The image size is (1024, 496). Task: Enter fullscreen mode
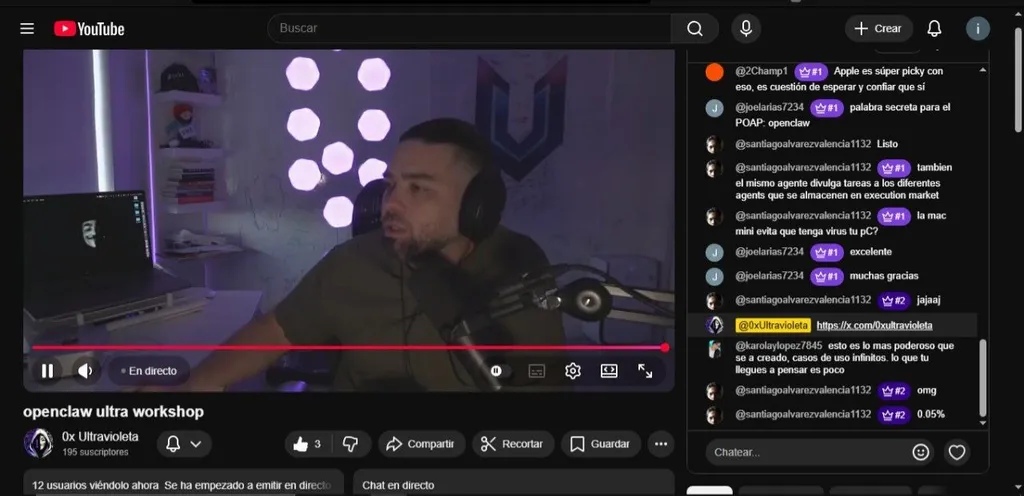(645, 371)
